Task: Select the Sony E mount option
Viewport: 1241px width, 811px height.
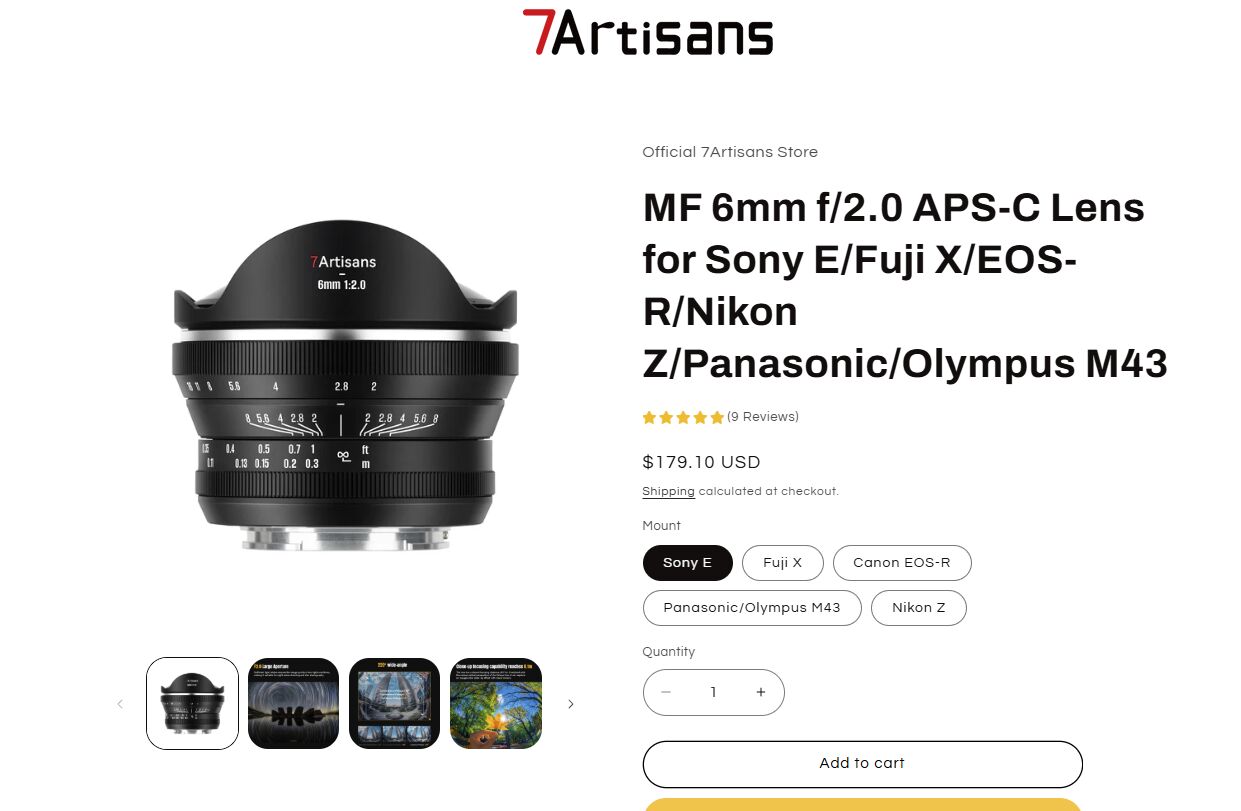Action: point(687,562)
